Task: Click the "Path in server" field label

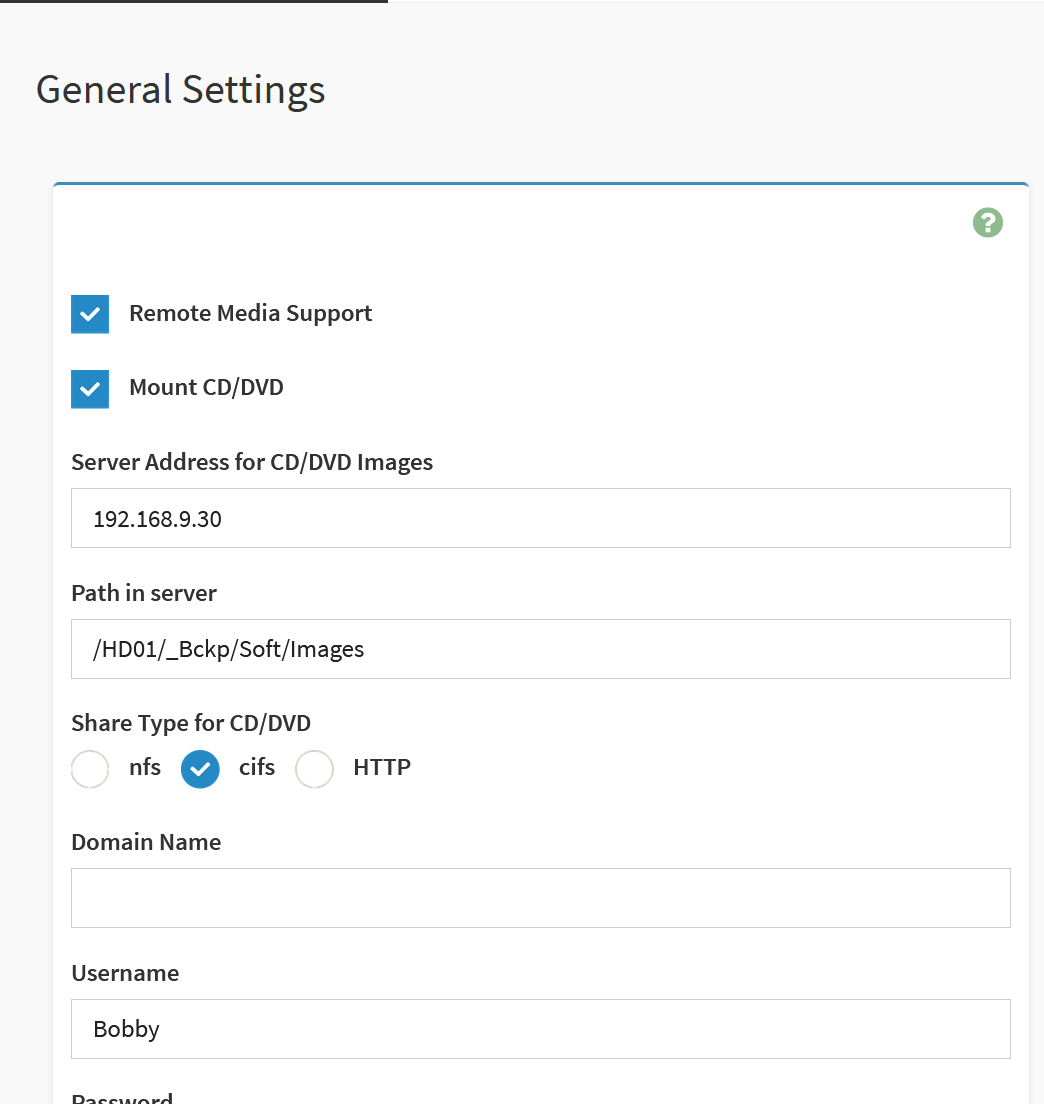Action: coord(144,593)
